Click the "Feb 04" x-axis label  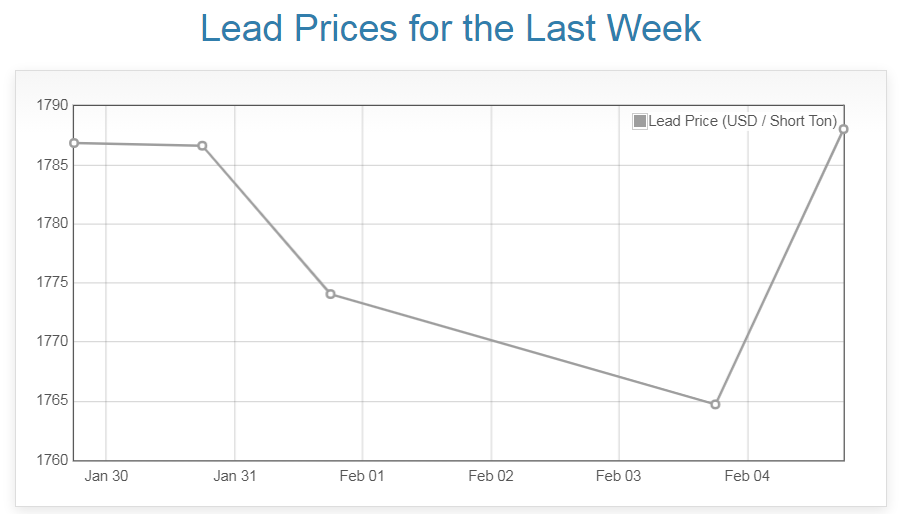(747, 476)
